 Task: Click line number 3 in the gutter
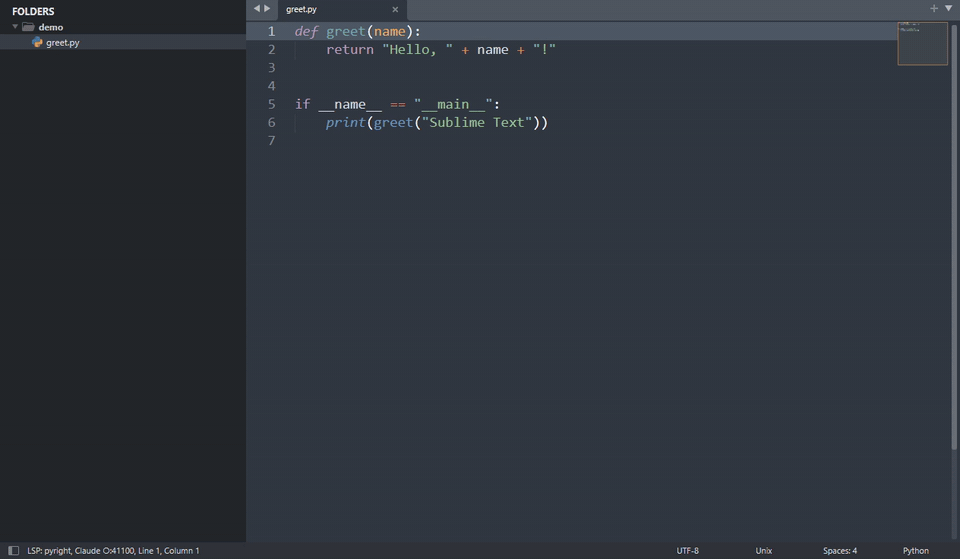[271, 67]
